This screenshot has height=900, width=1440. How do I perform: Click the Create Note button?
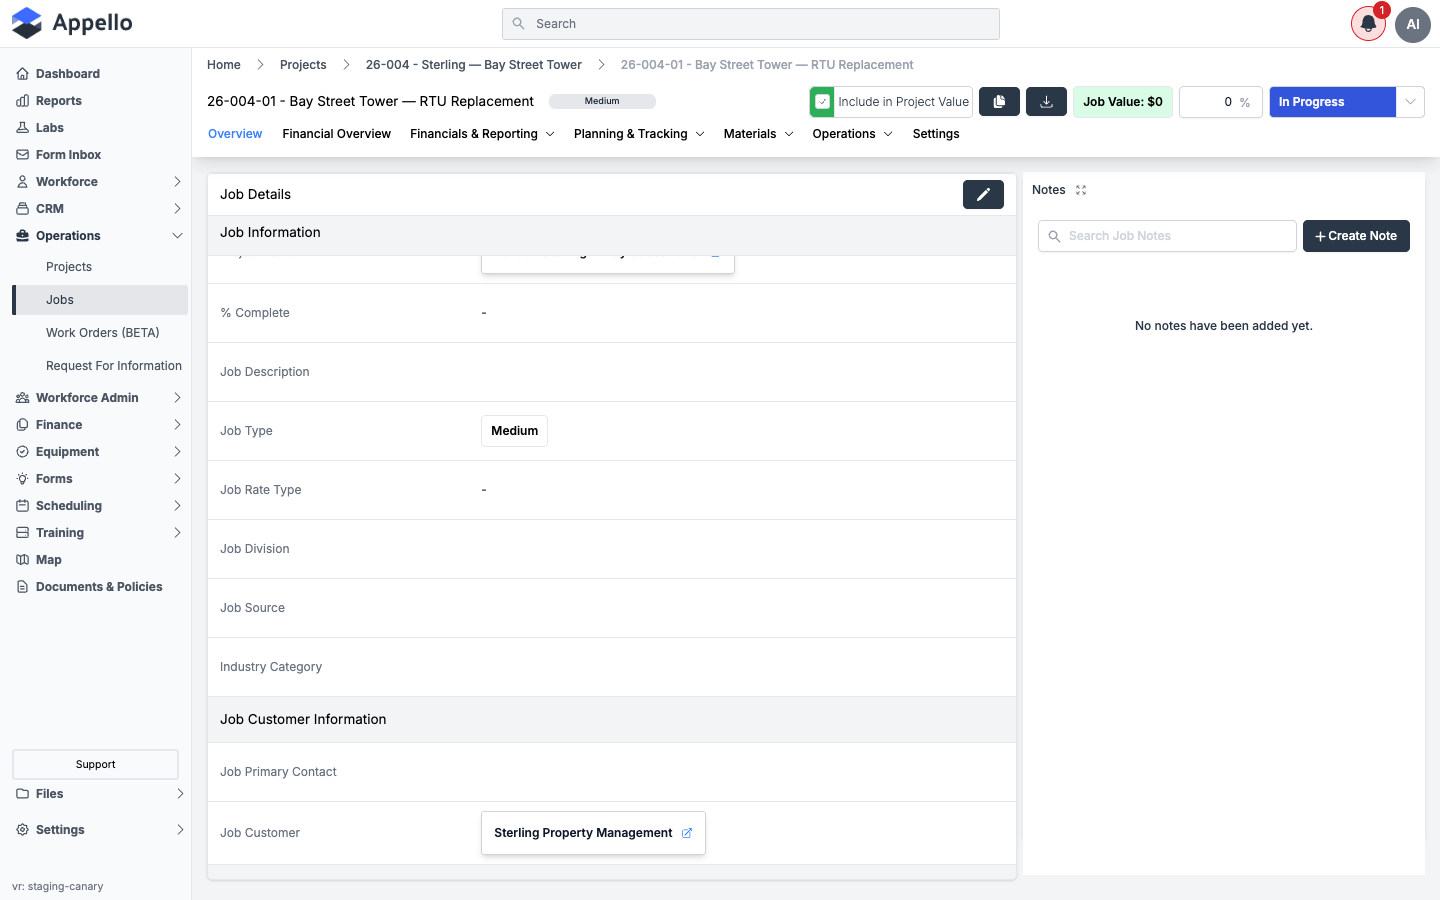1356,236
